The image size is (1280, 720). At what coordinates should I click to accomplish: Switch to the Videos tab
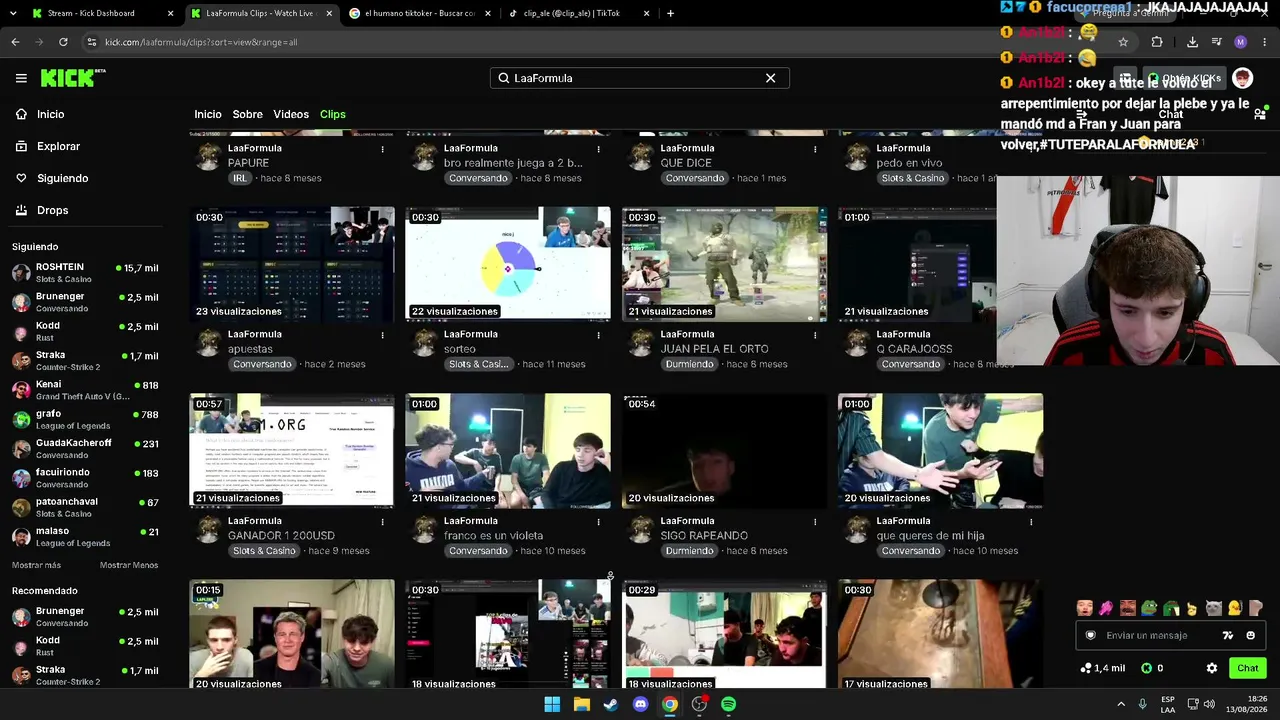291,114
